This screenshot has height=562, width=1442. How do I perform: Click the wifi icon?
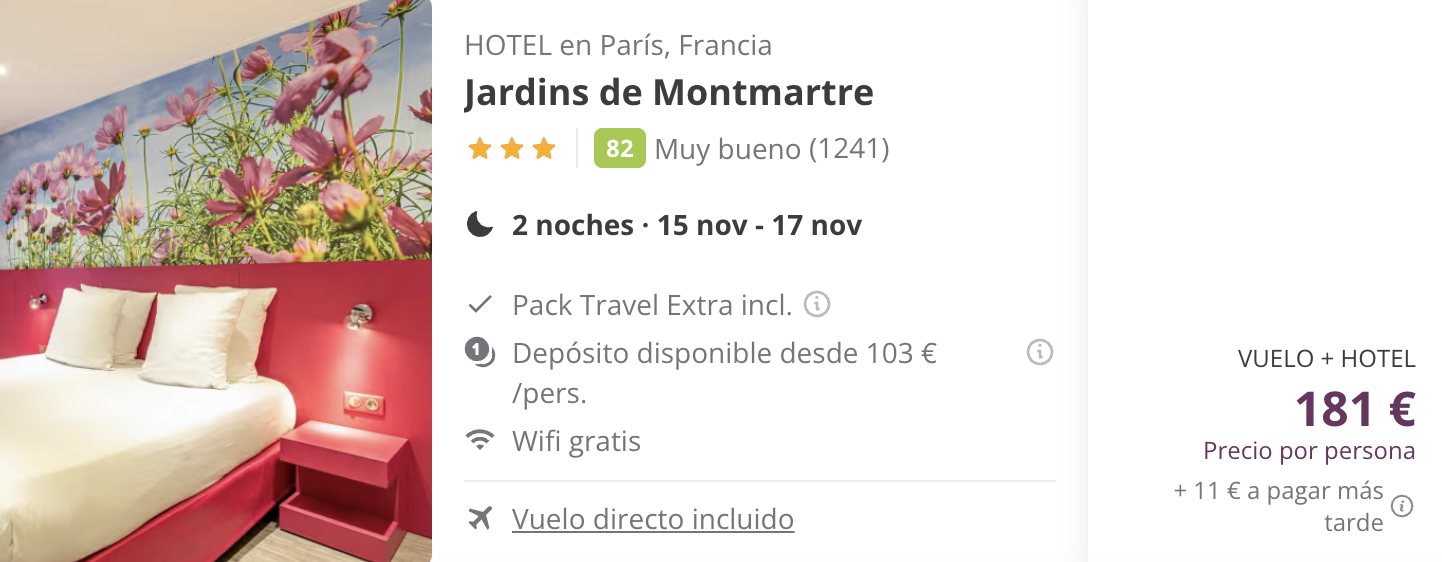[x=480, y=441]
